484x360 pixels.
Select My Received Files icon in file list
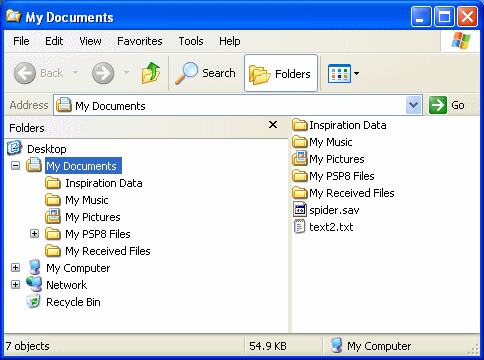click(x=300, y=193)
